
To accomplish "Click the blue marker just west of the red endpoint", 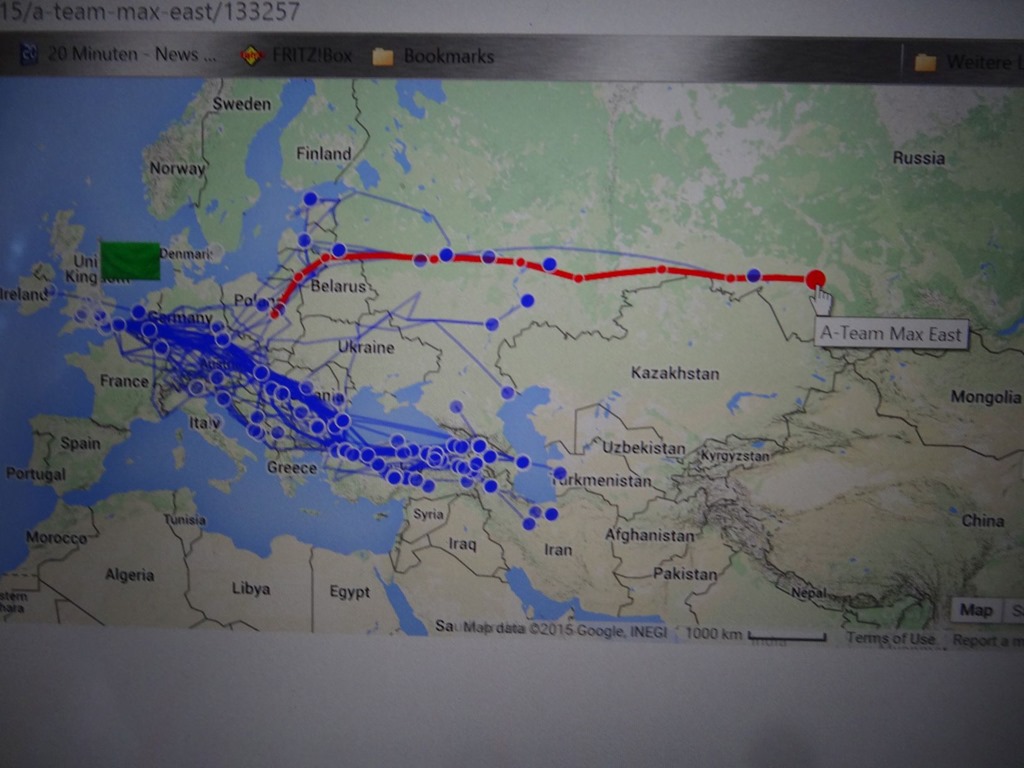I will [x=753, y=275].
